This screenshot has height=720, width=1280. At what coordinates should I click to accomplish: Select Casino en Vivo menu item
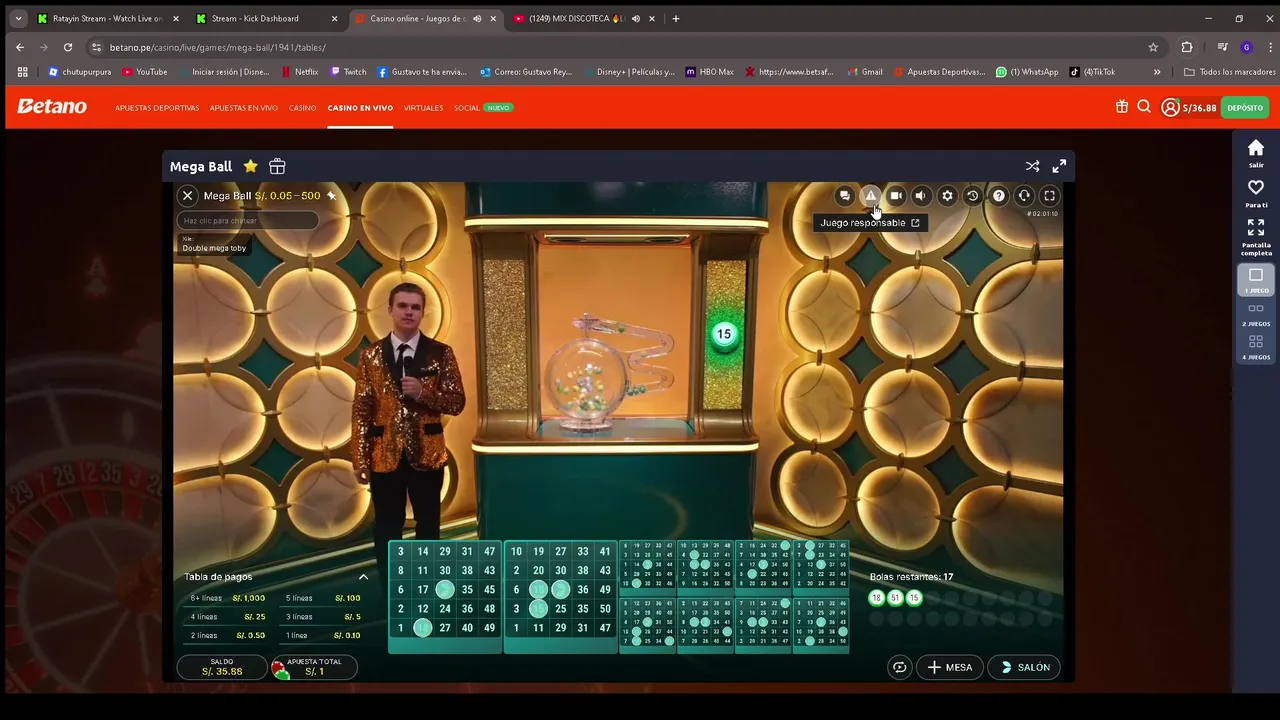pos(360,108)
